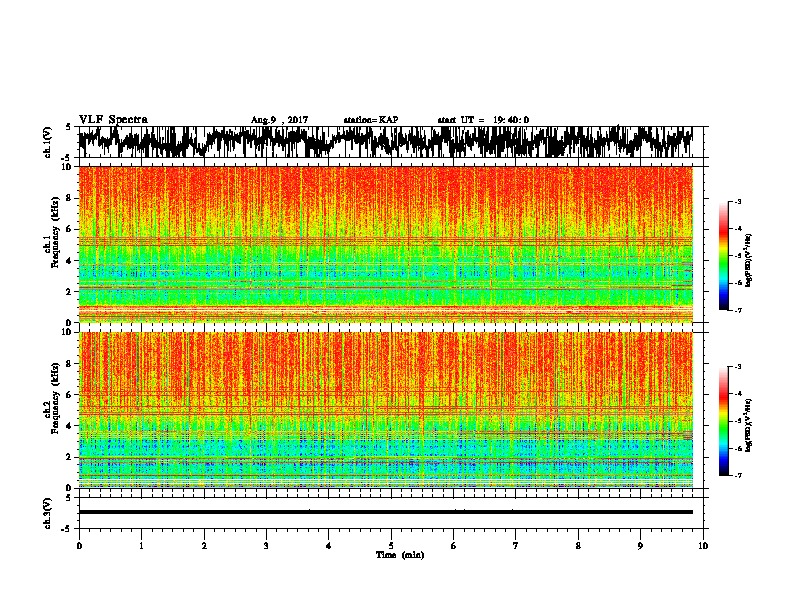
Task: Click the "-7" label on ch.1 color bar
Action: pyautogui.click(x=738, y=310)
